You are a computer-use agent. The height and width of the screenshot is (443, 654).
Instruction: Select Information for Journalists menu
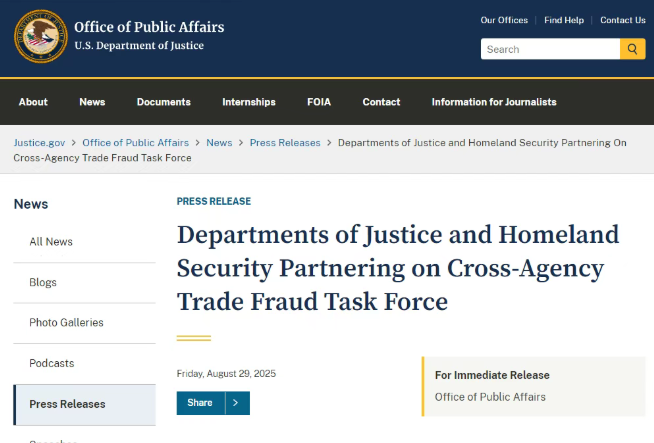[494, 102]
